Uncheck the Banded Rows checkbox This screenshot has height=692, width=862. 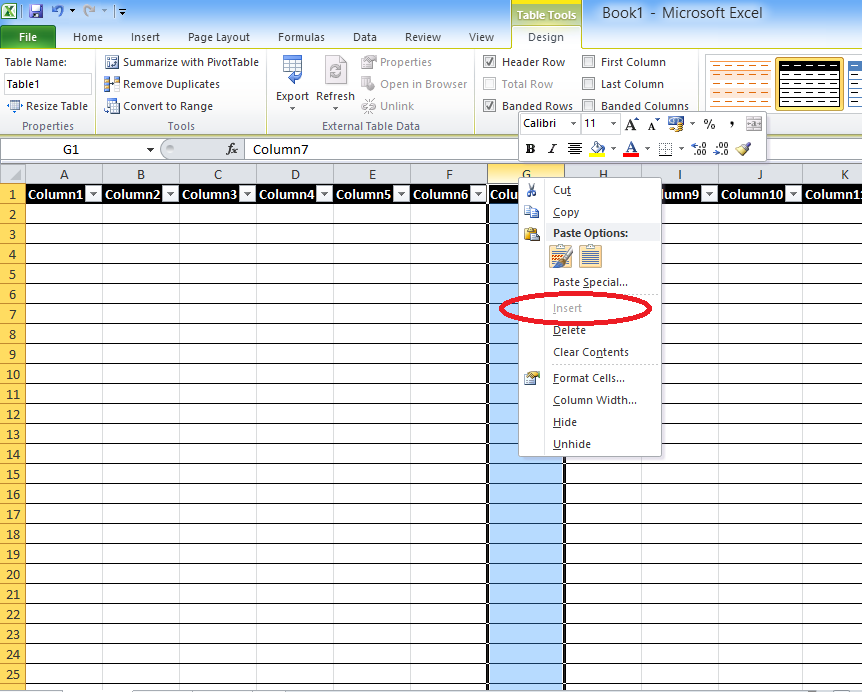(x=489, y=106)
